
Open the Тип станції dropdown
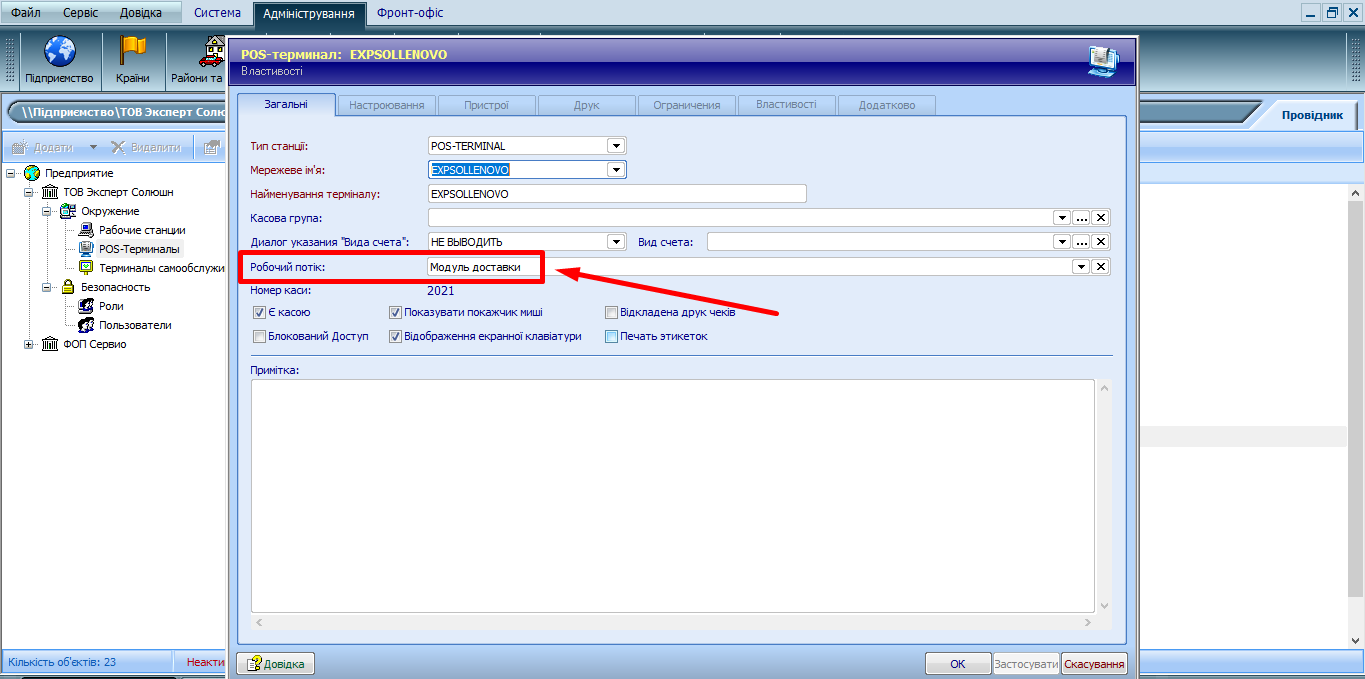pyautogui.click(x=616, y=146)
